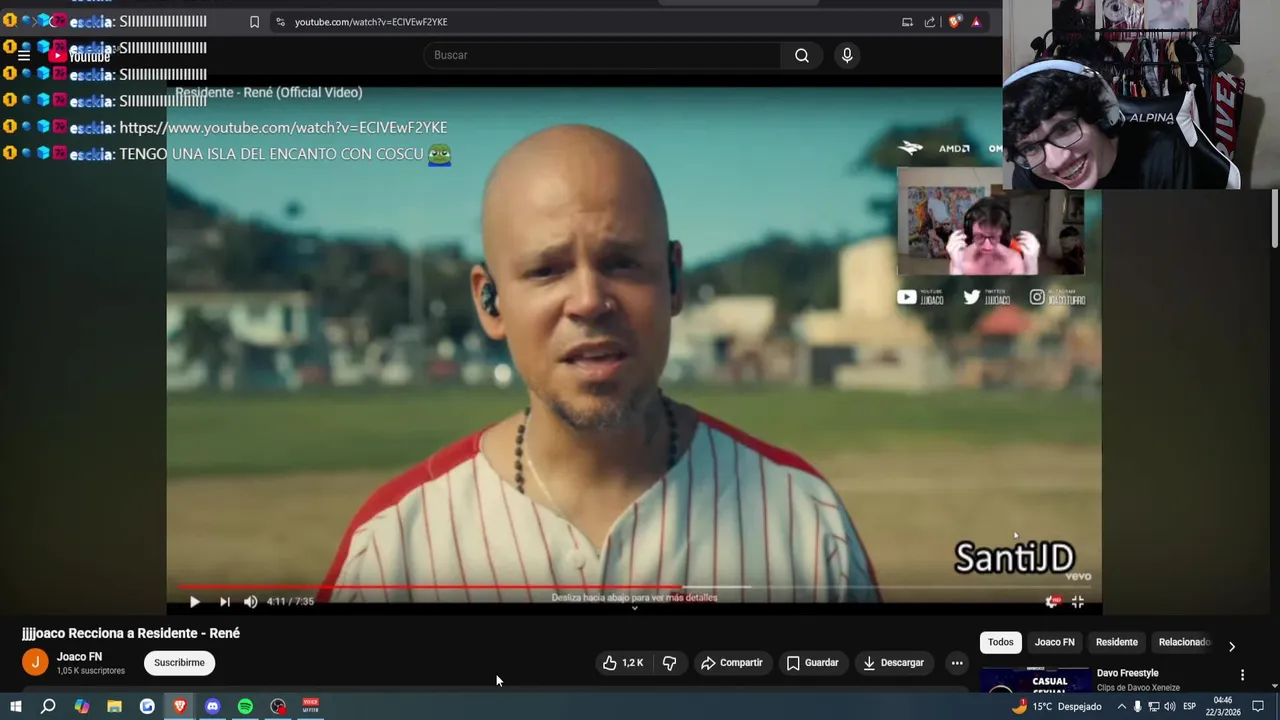The width and height of the screenshot is (1280, 720).
Task: Open Brave Shields lion icon
Action: pyautogui.click(x=954, y=22)
